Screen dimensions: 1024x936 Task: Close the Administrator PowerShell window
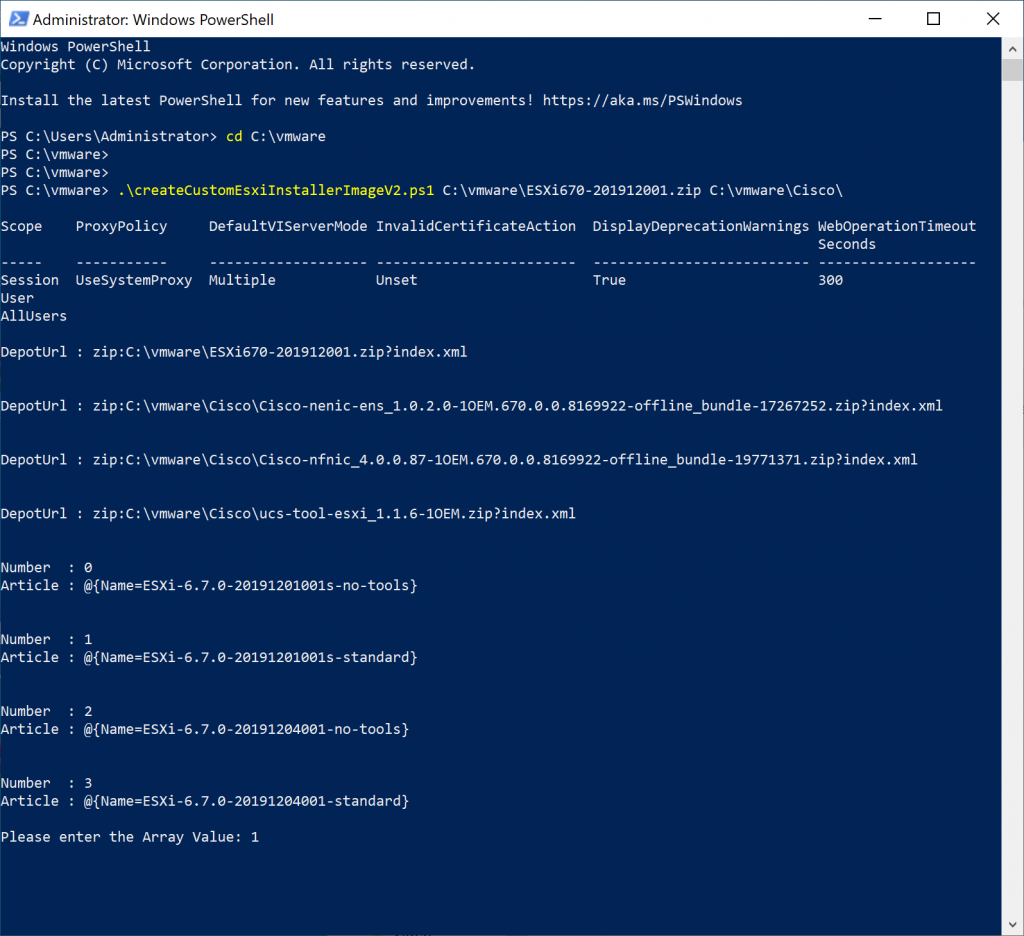click(993, 19)
